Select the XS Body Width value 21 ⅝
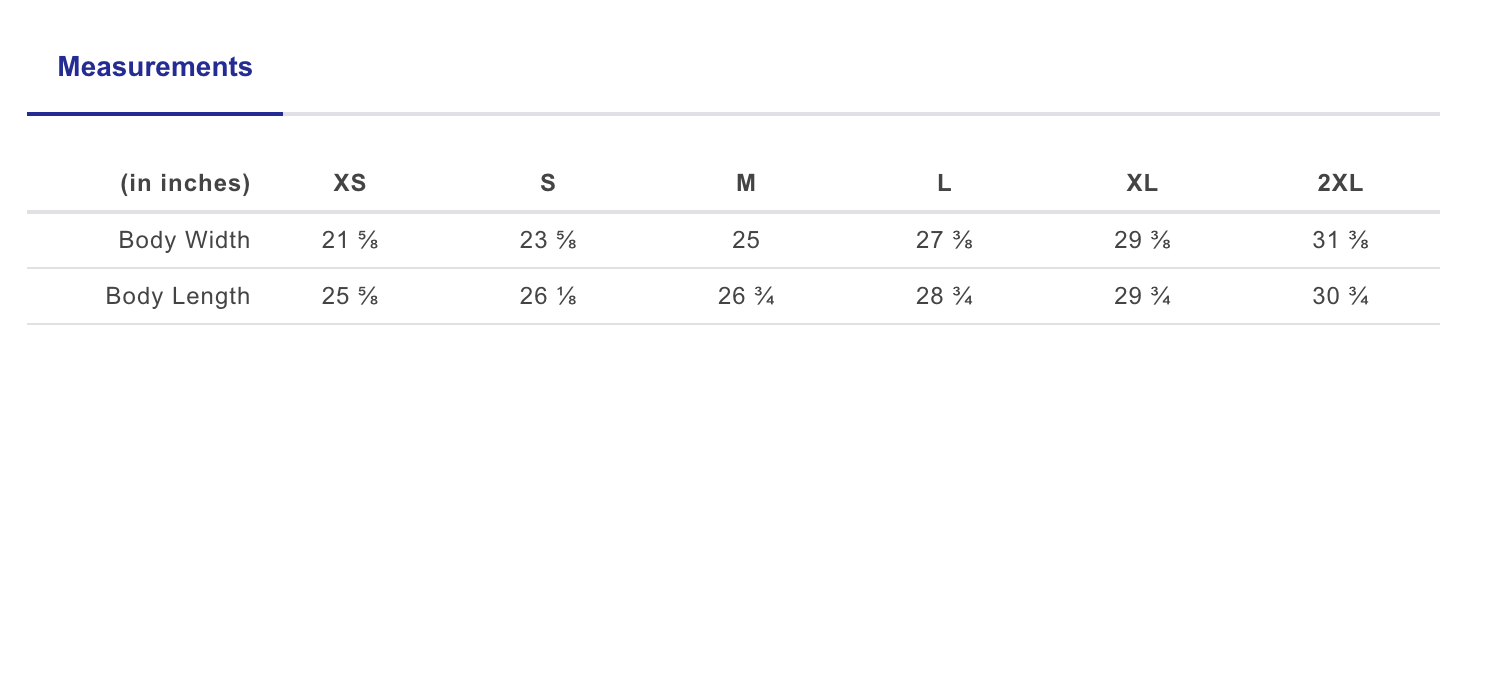1490x690 pixels. pos(350,240)
